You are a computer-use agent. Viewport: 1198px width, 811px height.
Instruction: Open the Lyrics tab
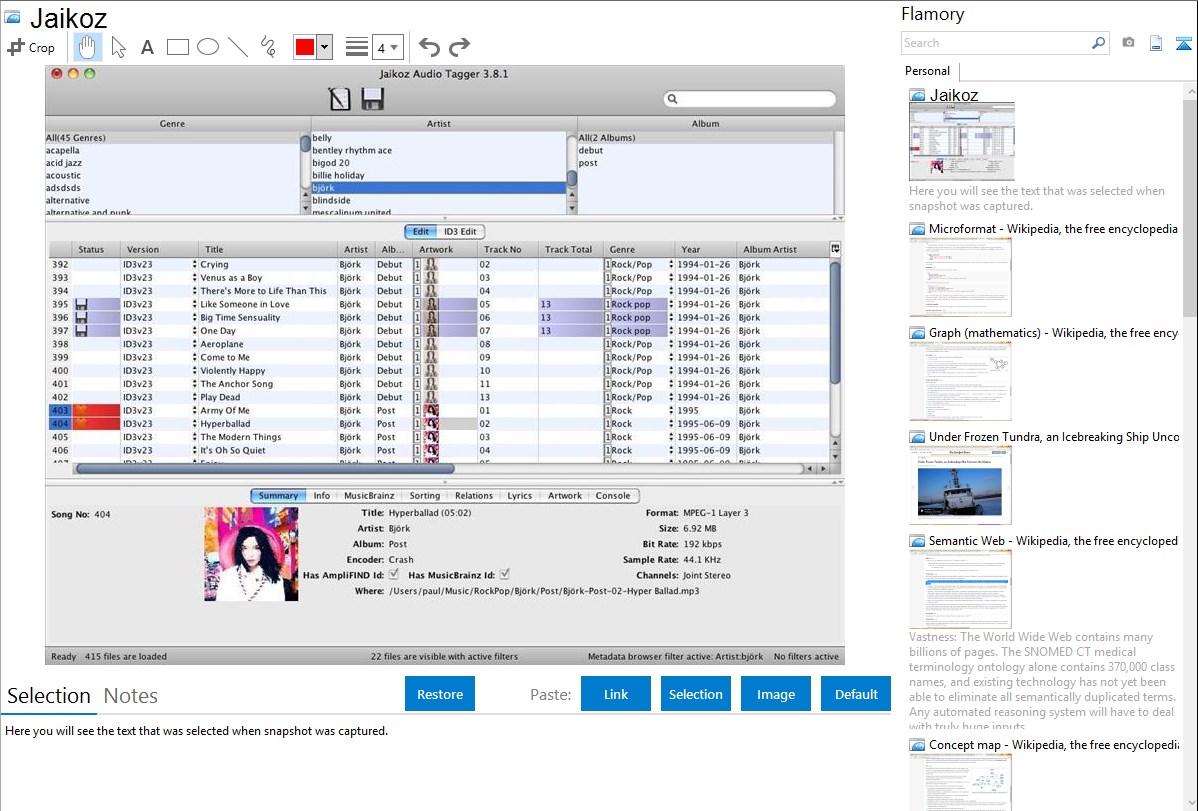coord(520,495)
